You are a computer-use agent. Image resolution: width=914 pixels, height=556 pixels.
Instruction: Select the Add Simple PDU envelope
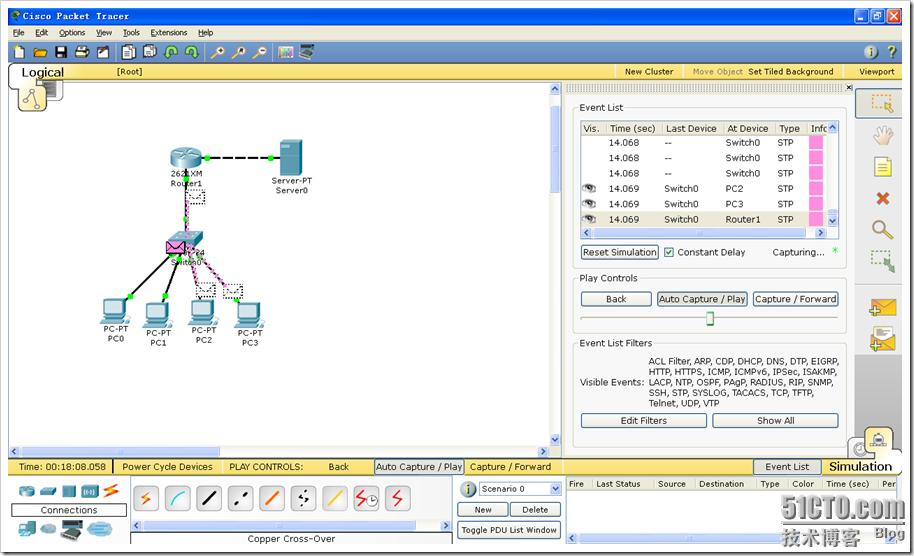coord(883,307)
